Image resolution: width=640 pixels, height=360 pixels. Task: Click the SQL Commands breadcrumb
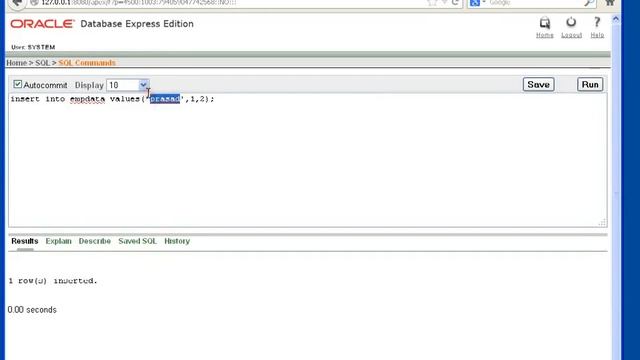(x=87, y=63)
